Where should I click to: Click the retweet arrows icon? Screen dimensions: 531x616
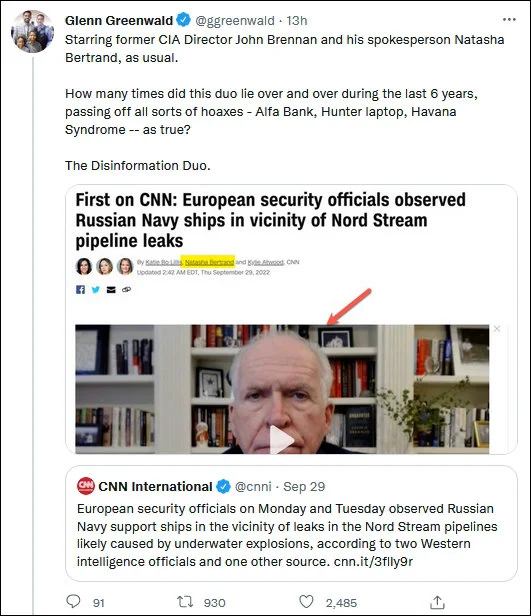185,601
